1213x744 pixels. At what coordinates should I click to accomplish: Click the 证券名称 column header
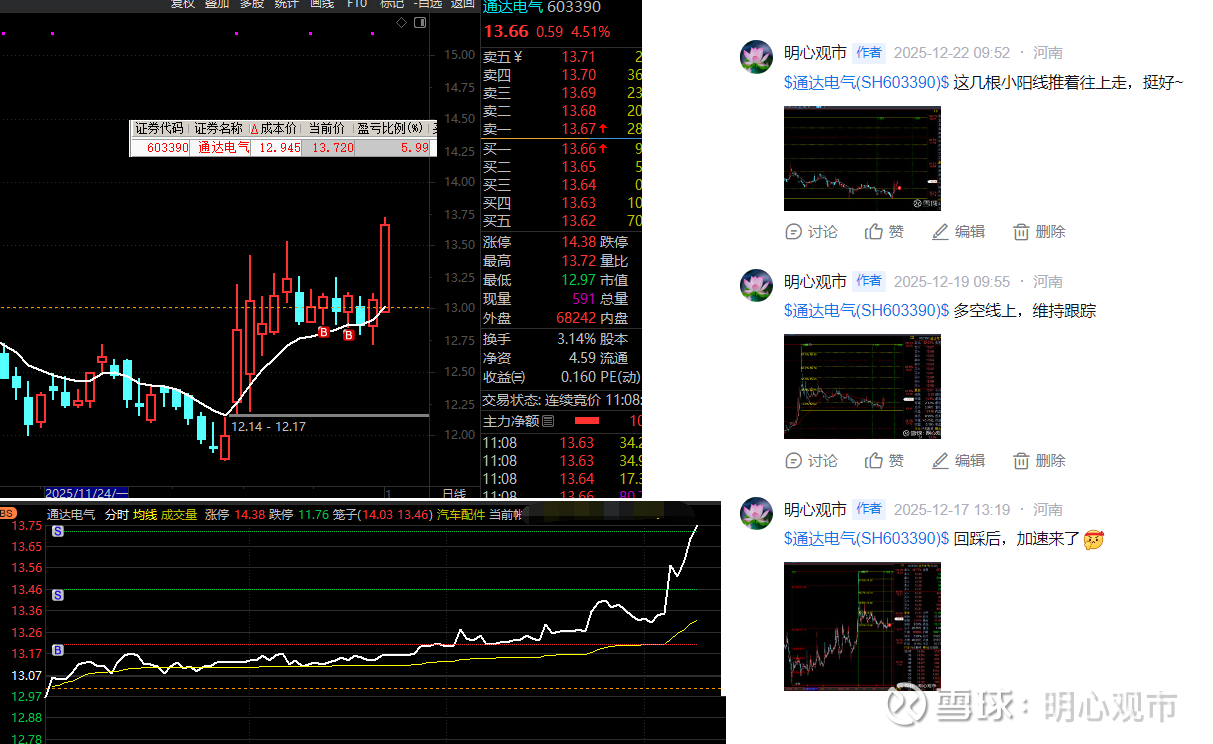pos(219,129)
